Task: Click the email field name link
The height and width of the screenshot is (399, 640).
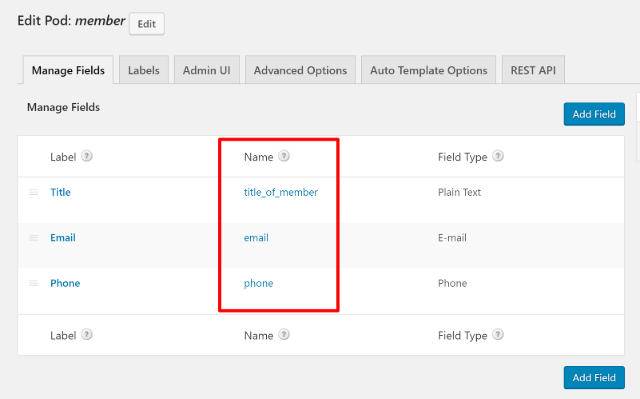Action: [x=256, y=238]
